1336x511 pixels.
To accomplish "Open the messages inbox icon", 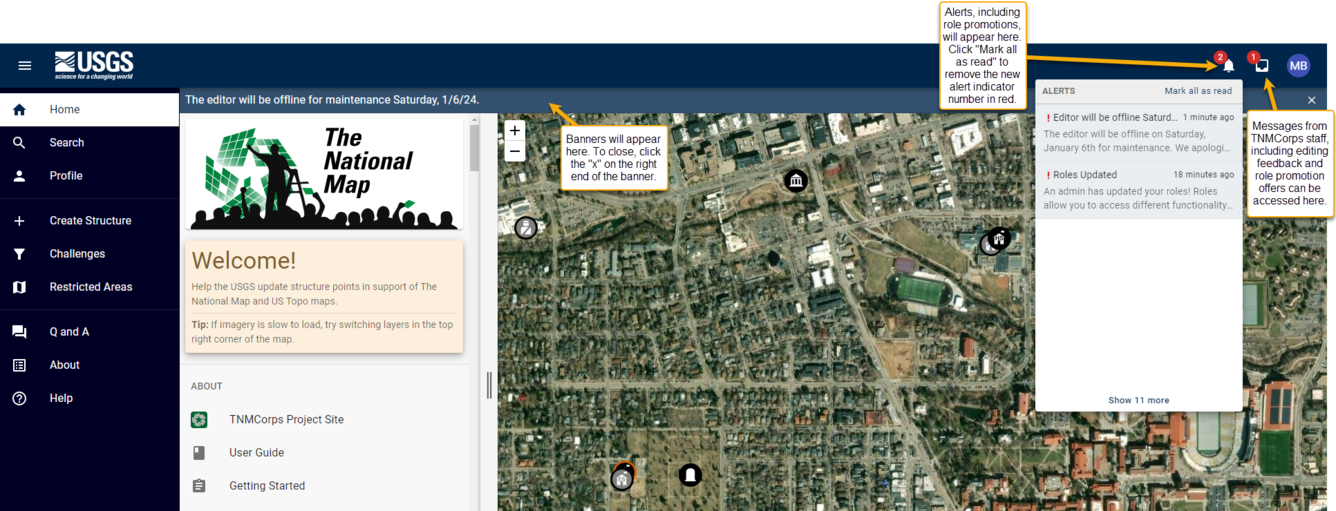I will pos(1262,66).
